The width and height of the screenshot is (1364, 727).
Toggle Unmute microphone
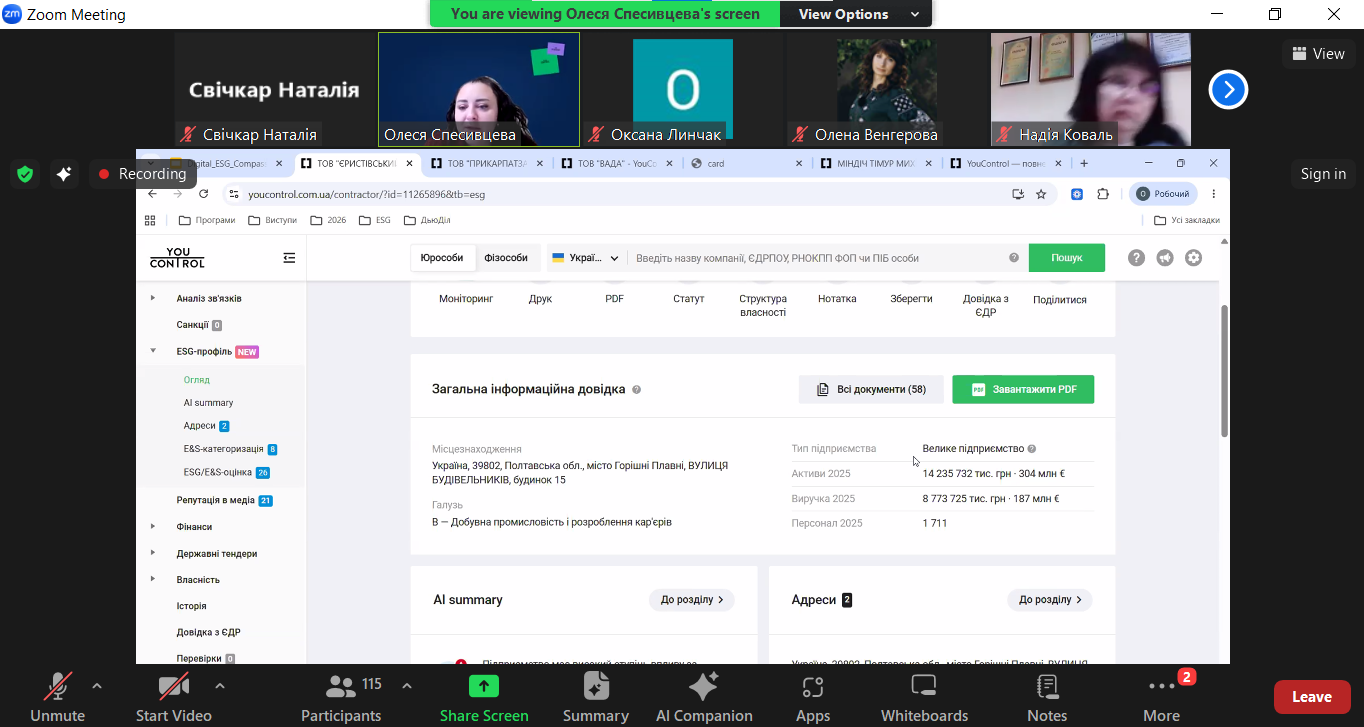(x=57, y=697)
